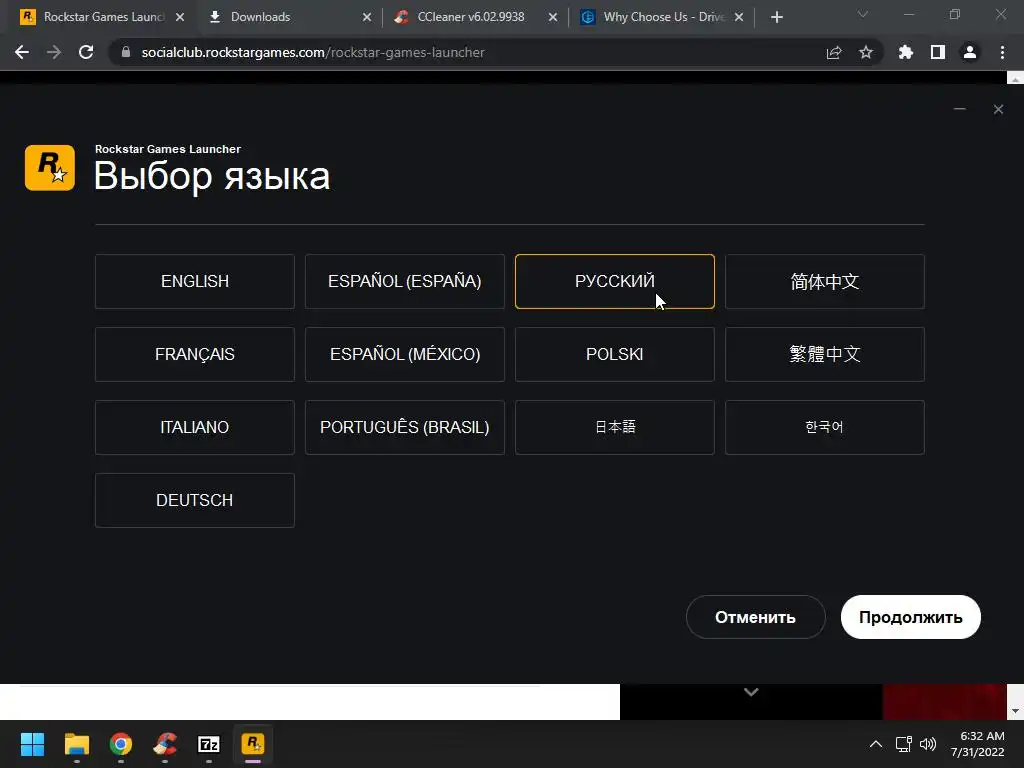The image size is (1024, 768).
Task: Select ENGLISH language option
Action: pyautogui.click(x=195, y=281)
